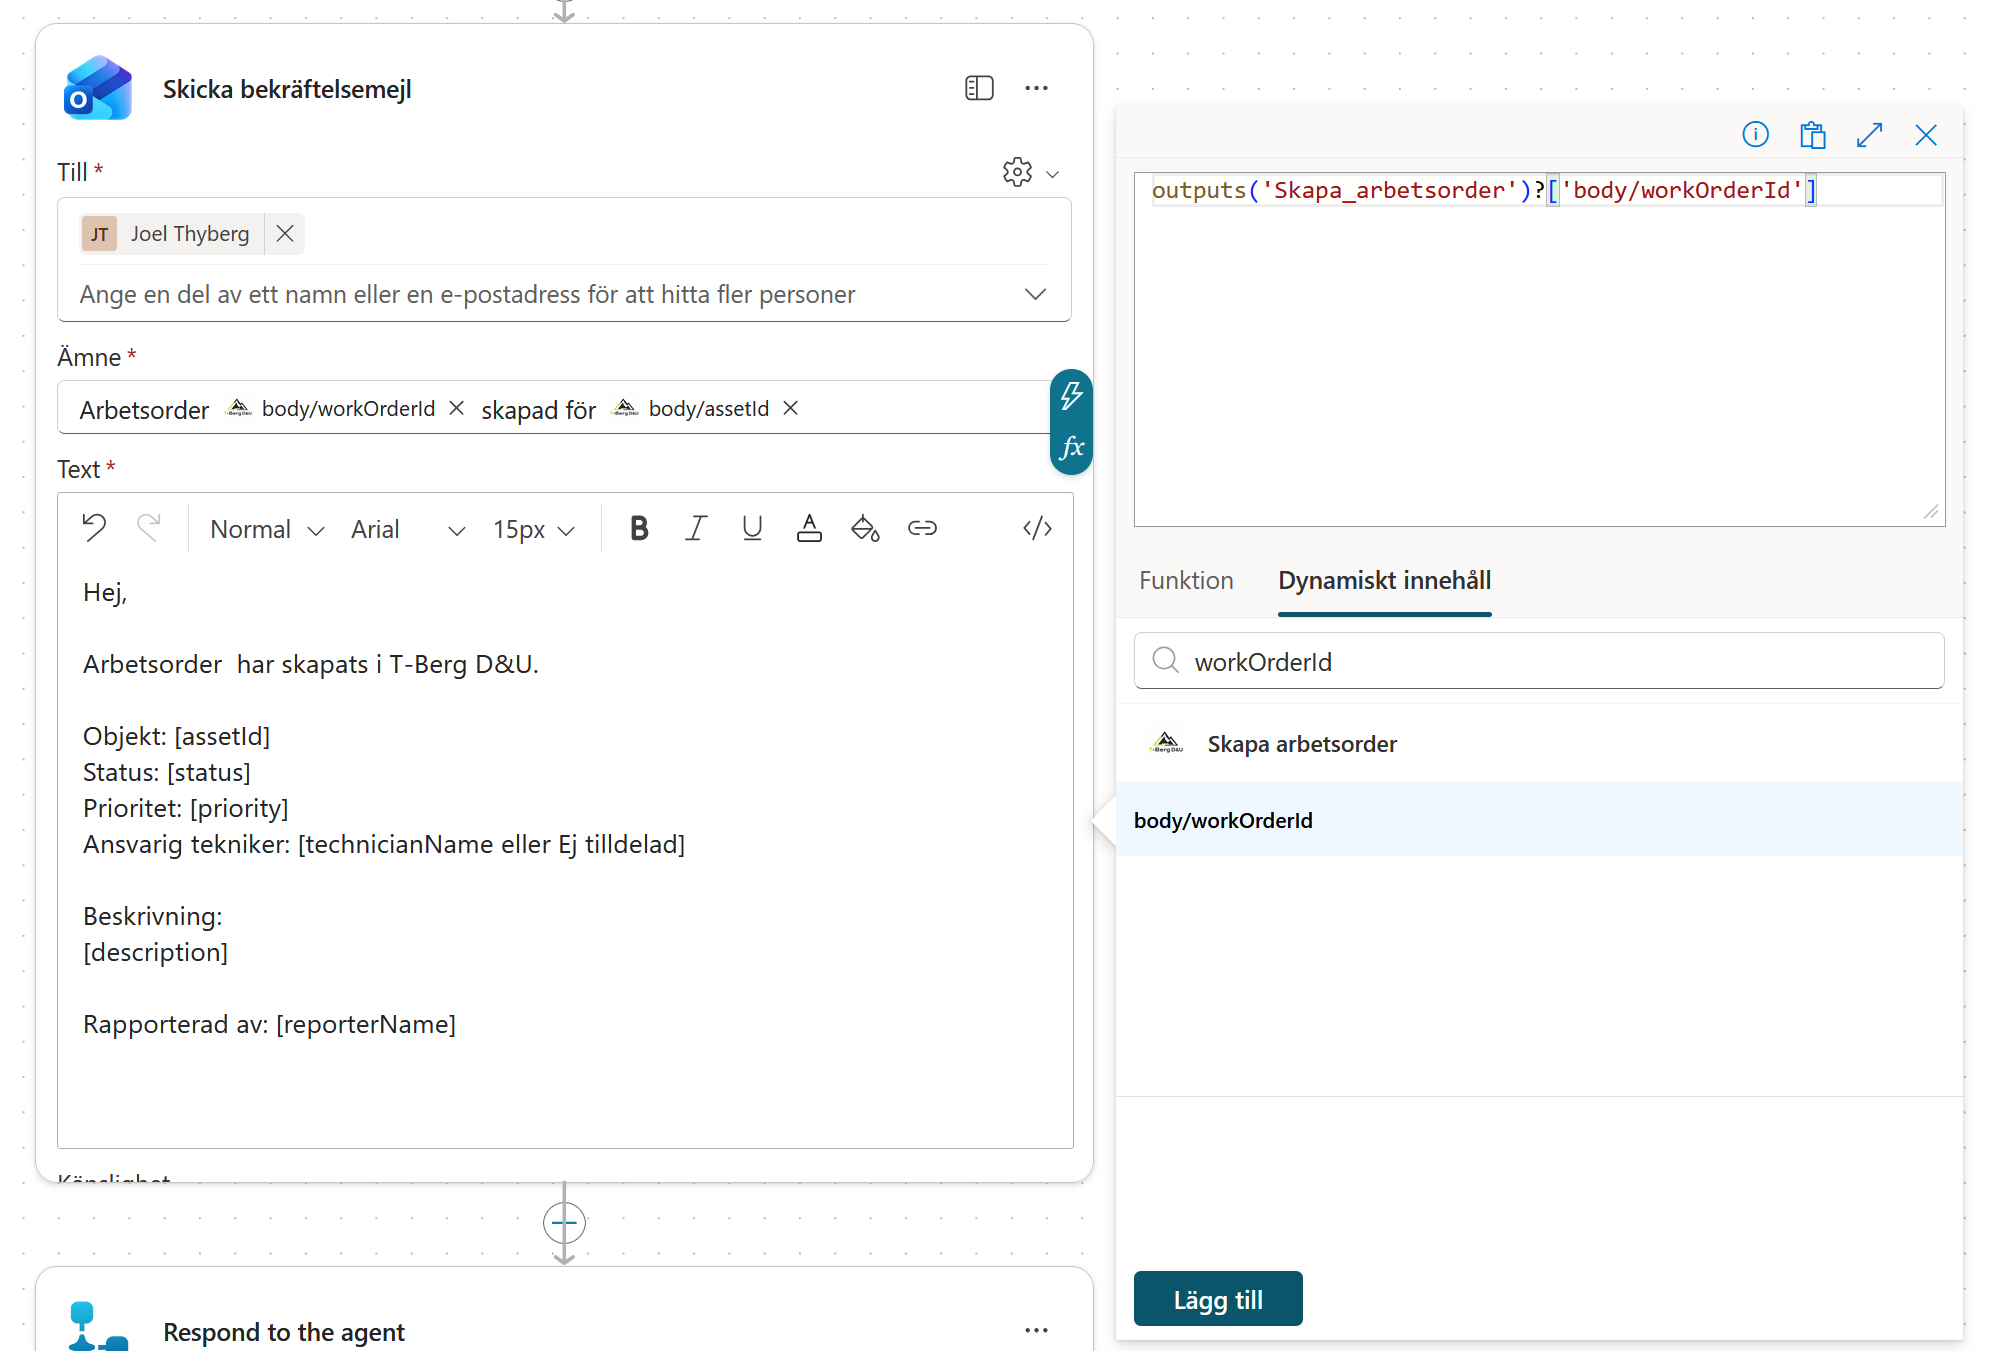Viewport: 1998px width, 1351px height.
Task: Remove body/assetId token from subject
Action: (x=790, y=408)
